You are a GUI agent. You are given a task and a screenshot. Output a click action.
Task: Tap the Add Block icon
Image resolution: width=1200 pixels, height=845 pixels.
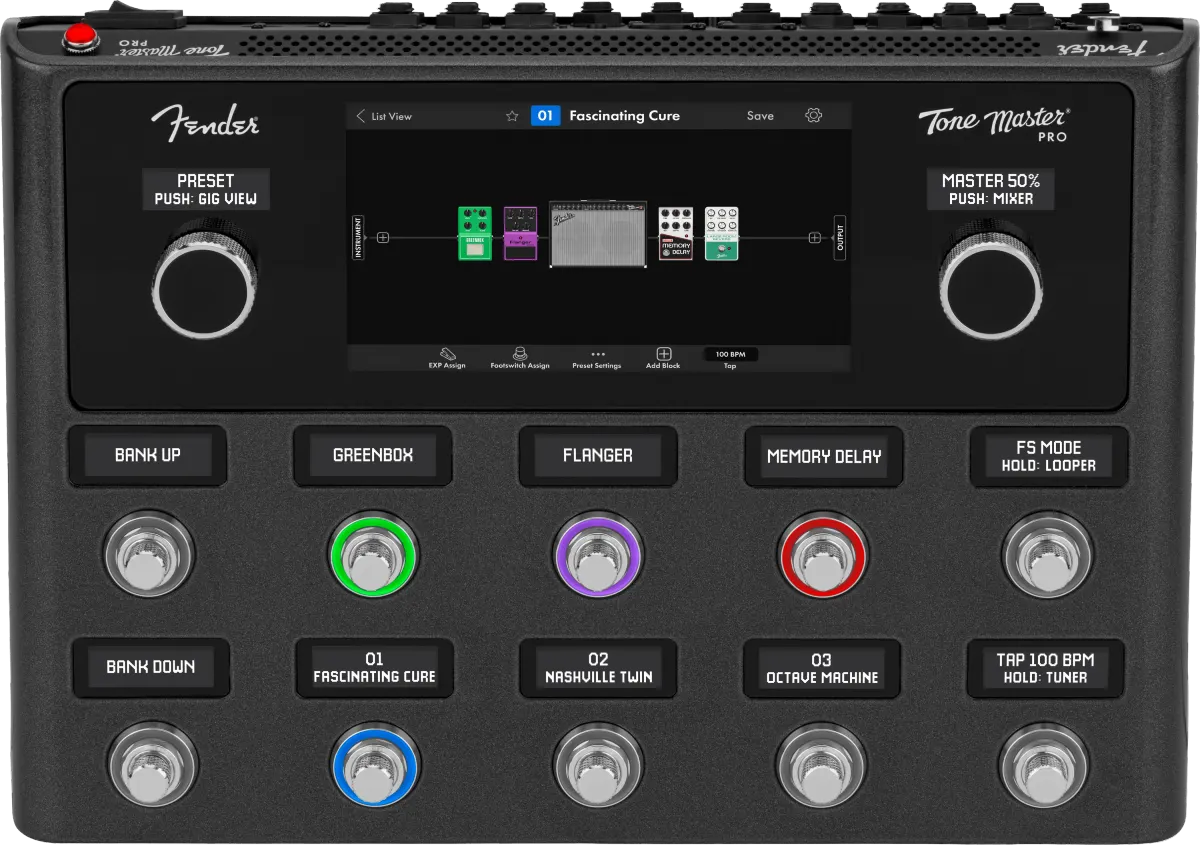(x=663, y=358)
